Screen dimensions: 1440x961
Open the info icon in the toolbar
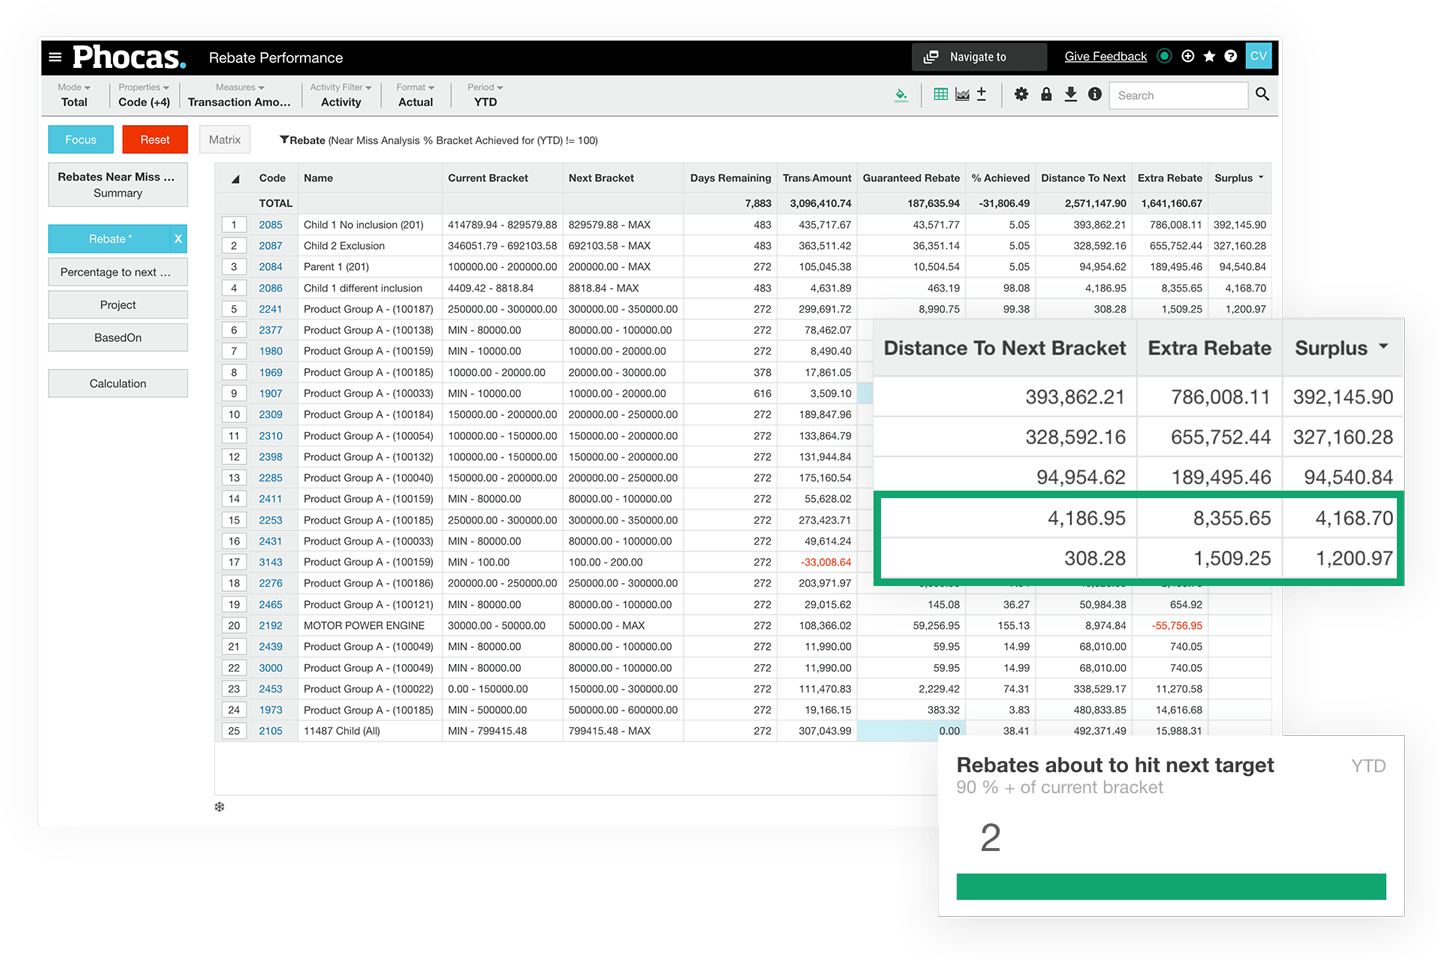pos(1094,94)
